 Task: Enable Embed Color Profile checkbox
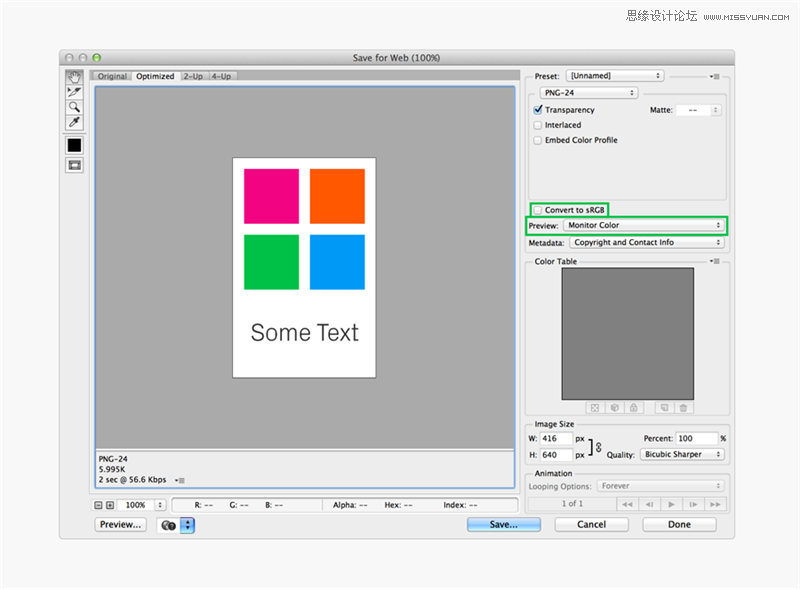coord(538,140)
